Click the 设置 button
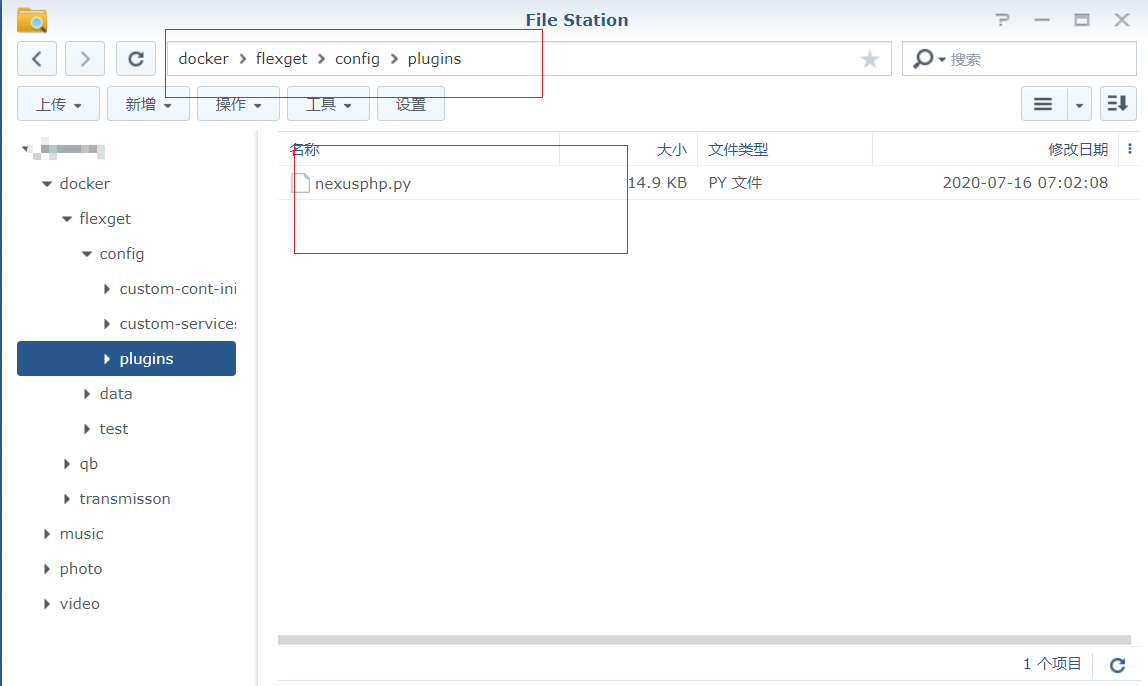1148x686 pixels. point(411,103)
